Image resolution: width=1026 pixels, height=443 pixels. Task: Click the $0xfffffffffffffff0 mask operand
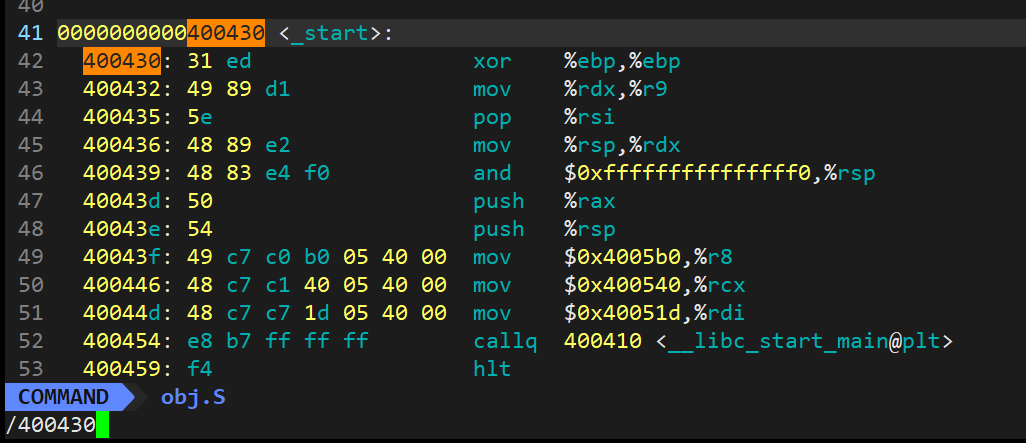[x=687, y=173]
